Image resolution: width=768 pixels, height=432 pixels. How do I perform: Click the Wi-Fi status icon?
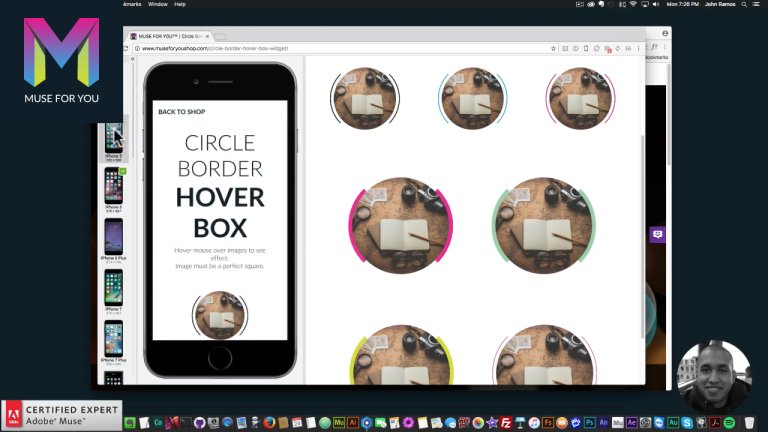pos(633,4)
